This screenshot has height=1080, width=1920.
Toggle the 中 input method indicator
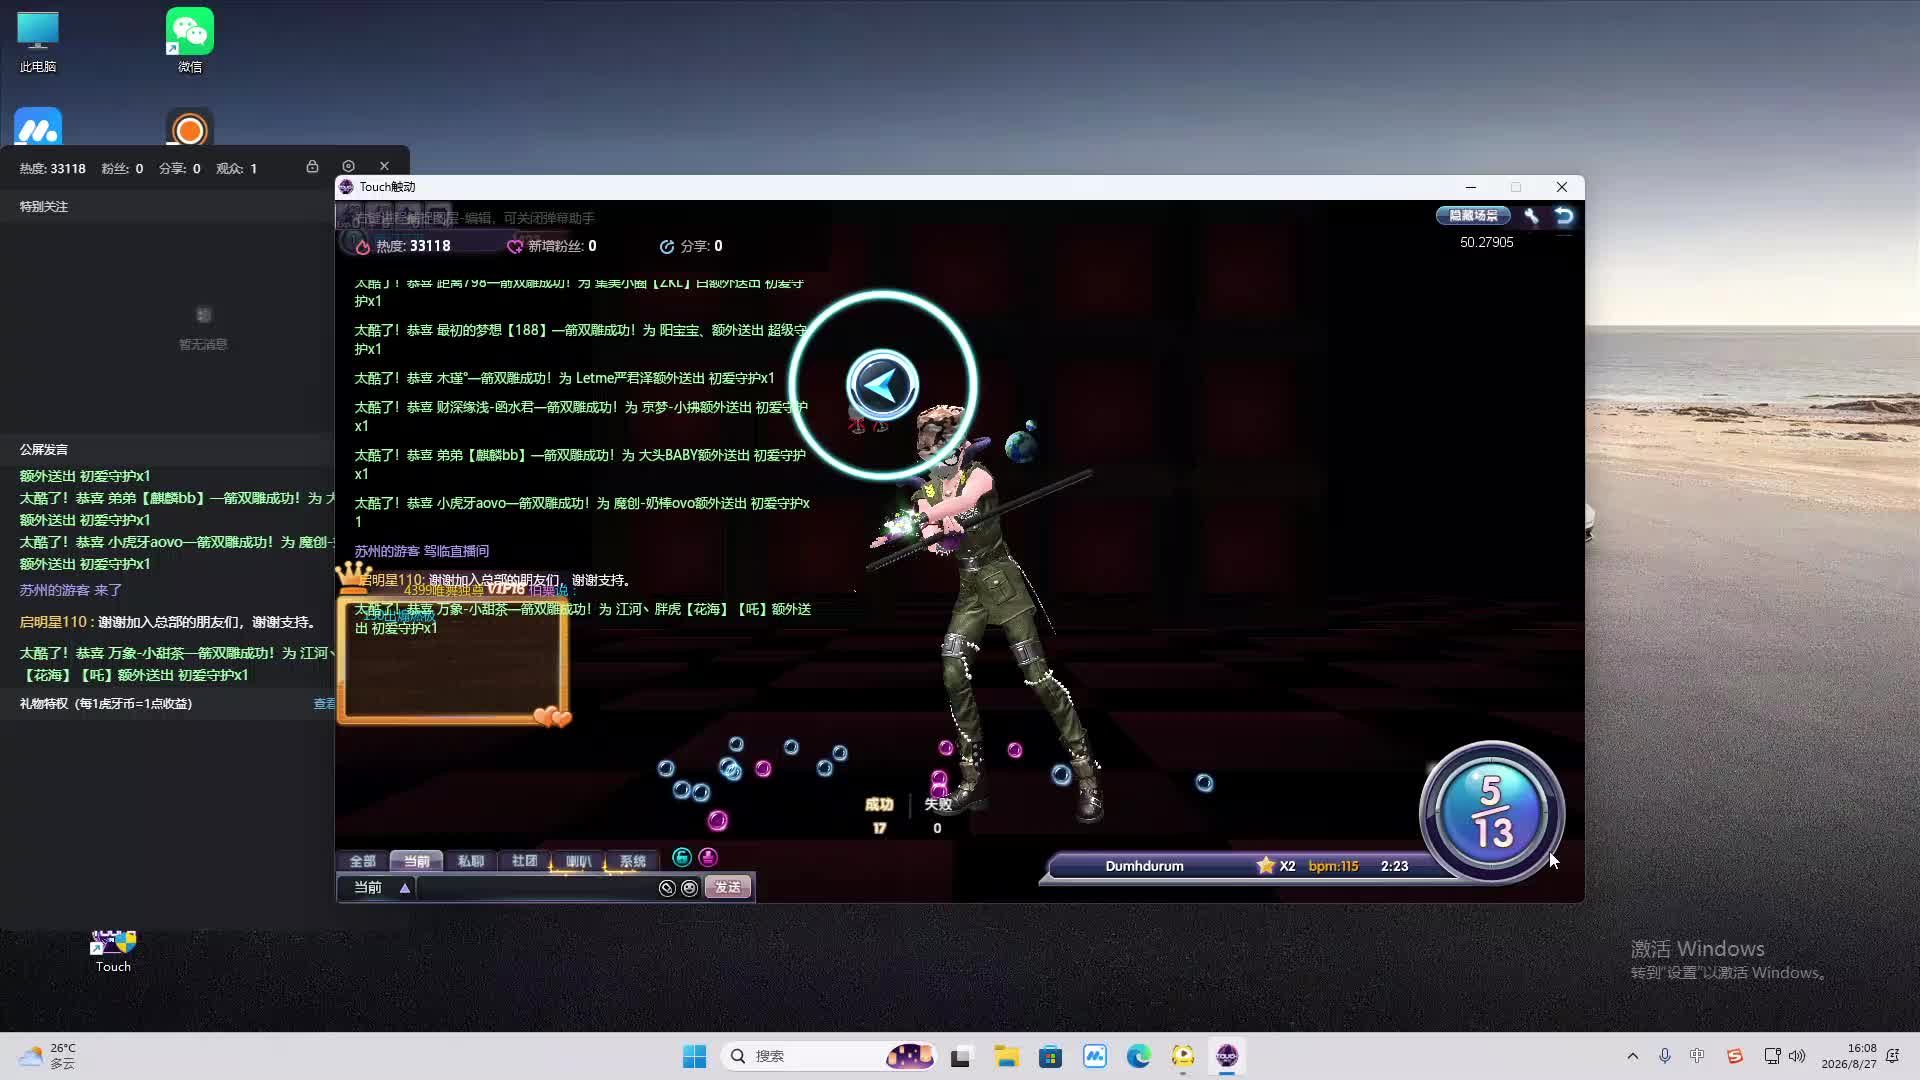1697,1056
